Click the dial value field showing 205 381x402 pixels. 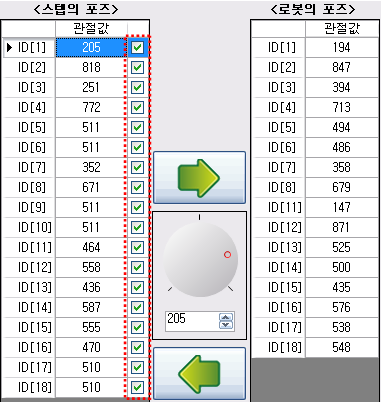(x=192, y=321)
